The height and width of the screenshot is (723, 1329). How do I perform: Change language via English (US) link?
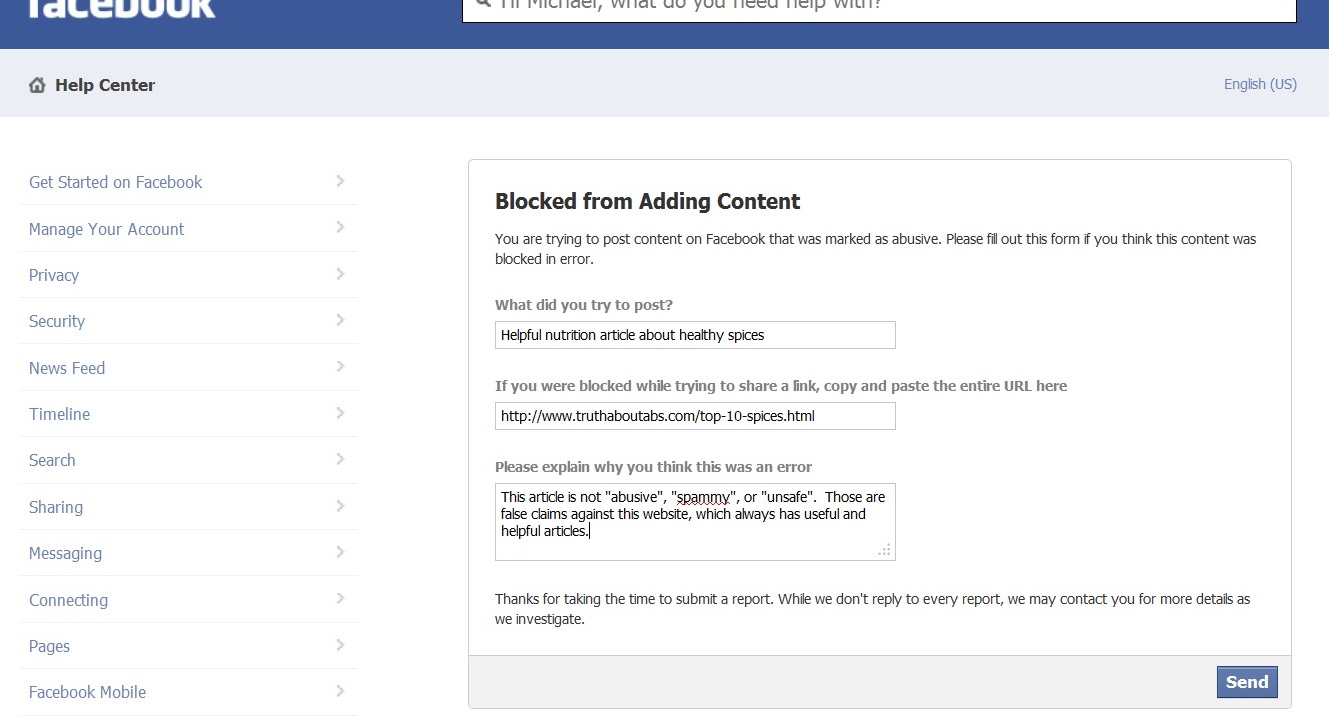click(x=1260, y=84)
